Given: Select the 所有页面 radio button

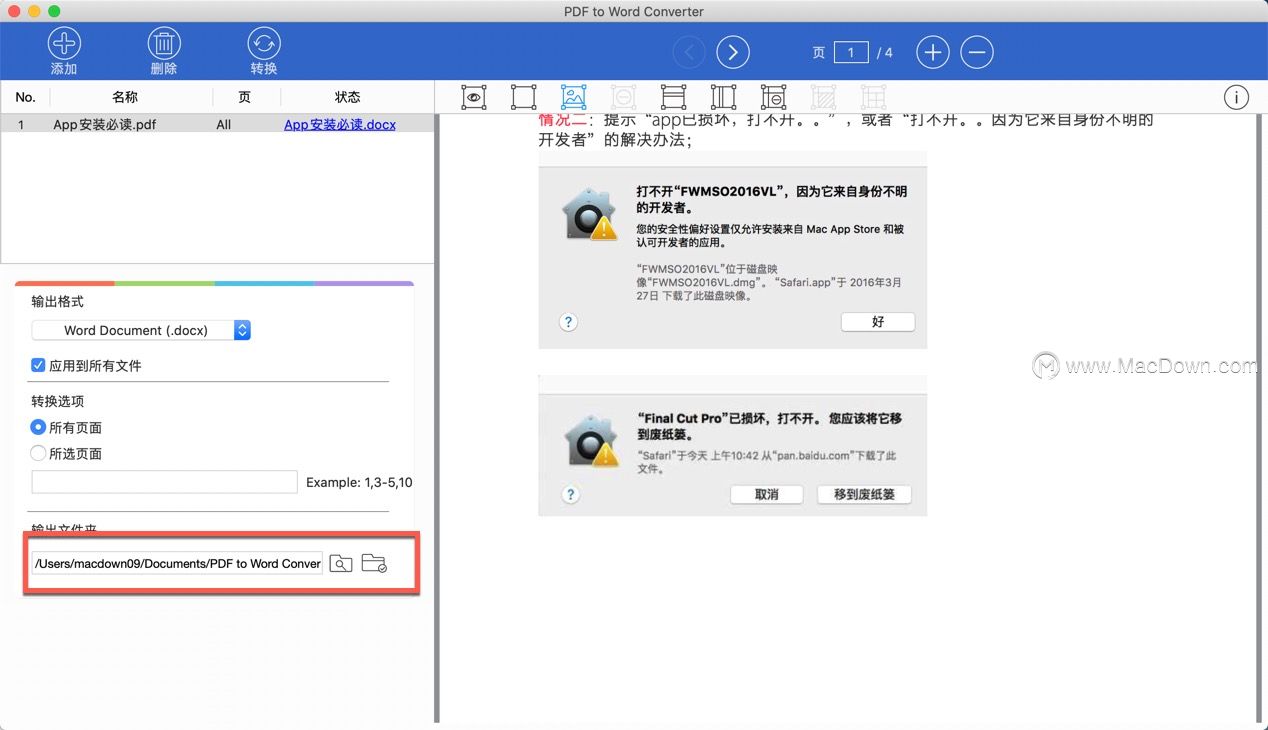Looking at the screenshot, I should click(38, 427).
